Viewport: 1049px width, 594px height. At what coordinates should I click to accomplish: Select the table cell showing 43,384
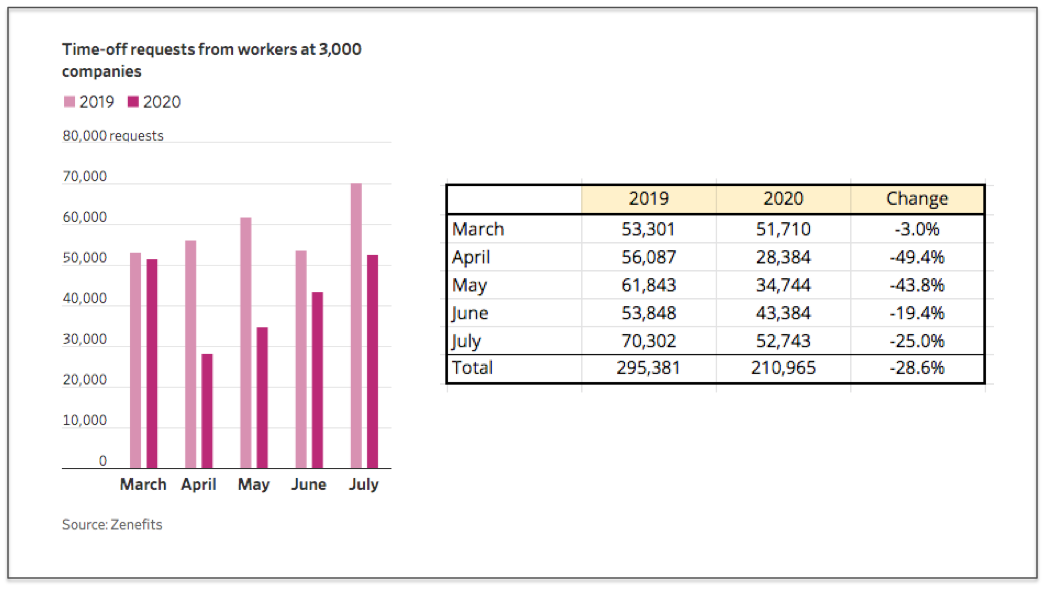point(783,313)
